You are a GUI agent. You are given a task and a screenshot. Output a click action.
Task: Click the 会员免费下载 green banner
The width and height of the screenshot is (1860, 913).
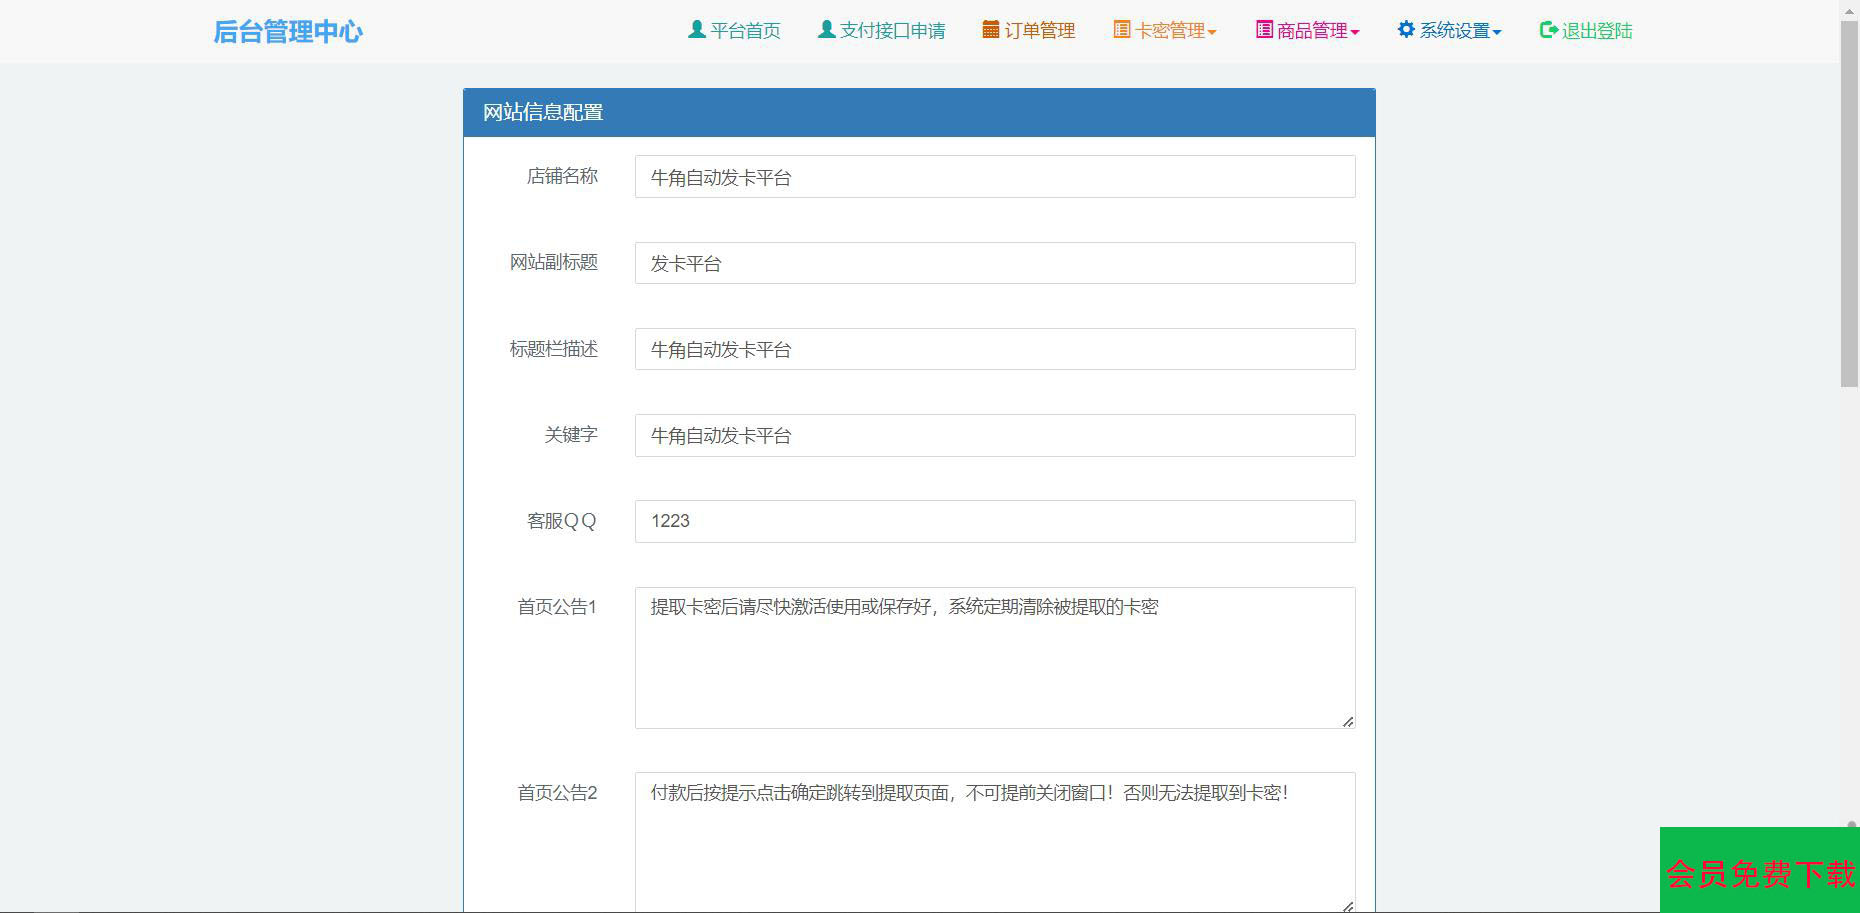tap(1759, 872)
